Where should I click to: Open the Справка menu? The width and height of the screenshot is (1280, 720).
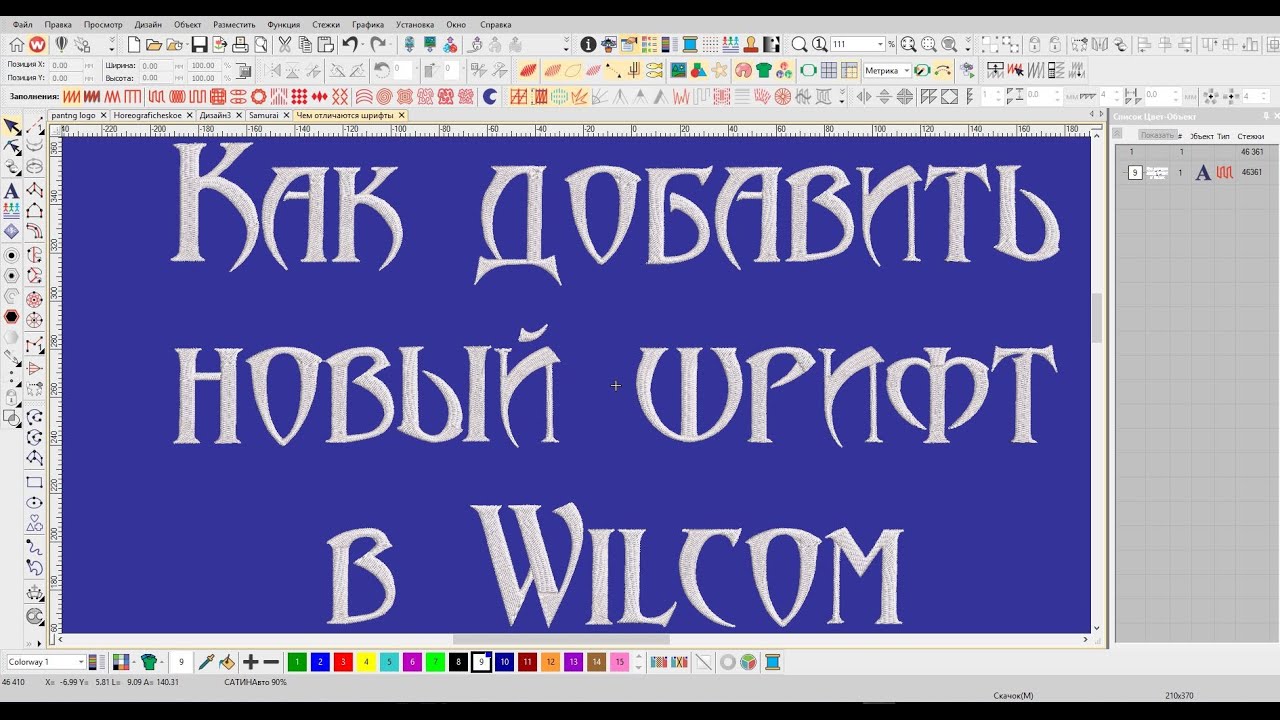[x=495, y=24]
